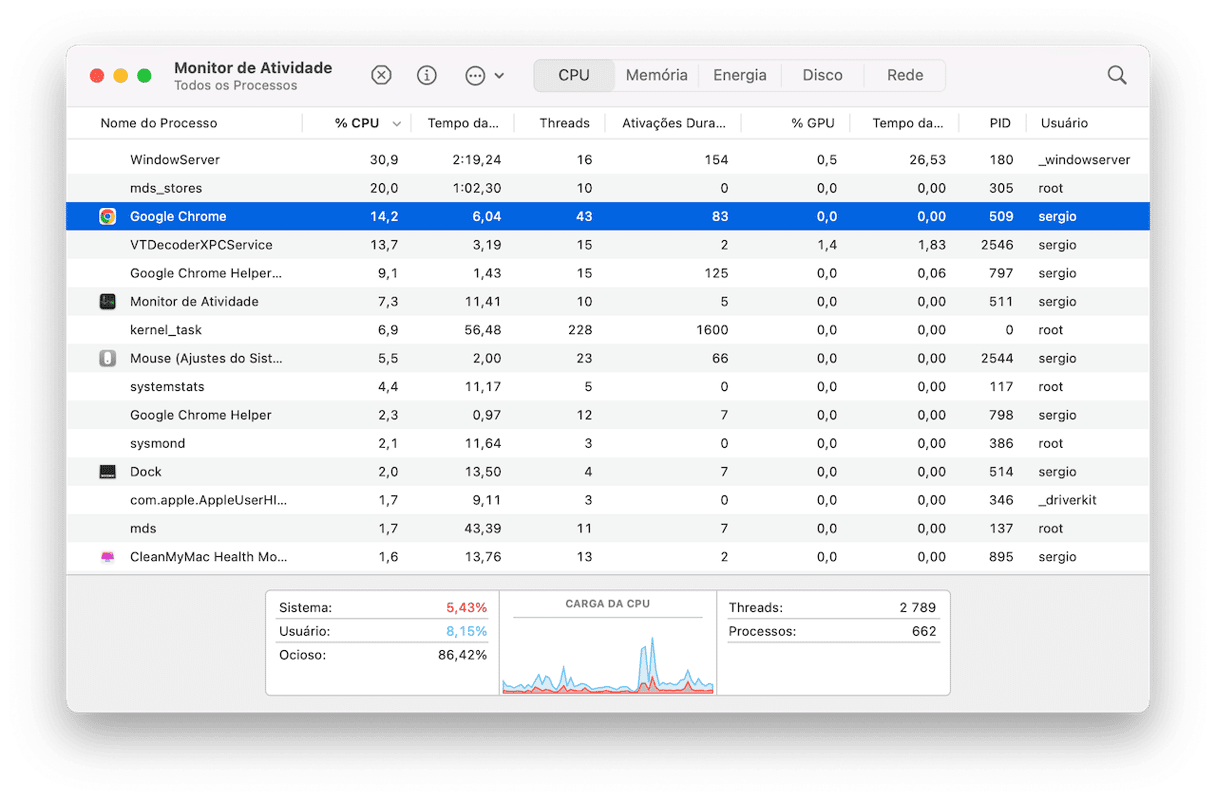Image resolution: width=1216 pixels, height=800 pixels.
Task: Sort by PID column header
Action: [x=1000, y=123]
